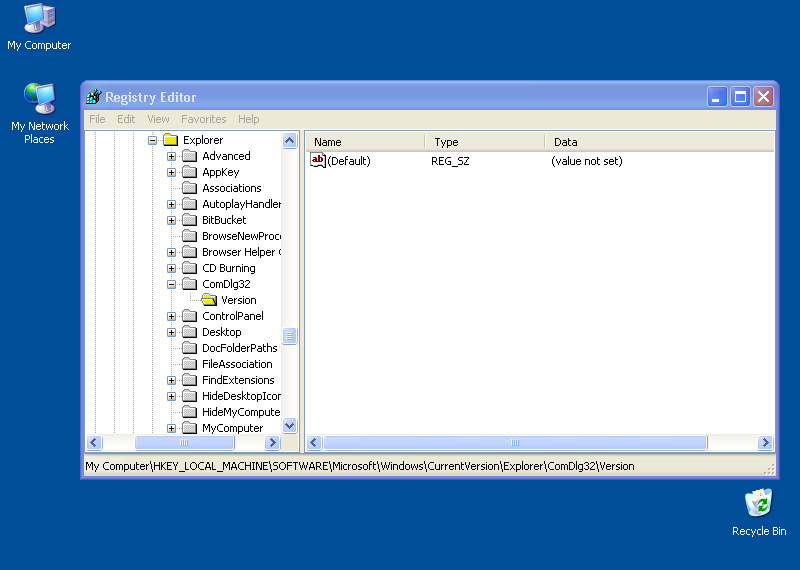Minimize the Registry Editor window
The height and width of the screenshot is (570, 800).
[716, 96]
